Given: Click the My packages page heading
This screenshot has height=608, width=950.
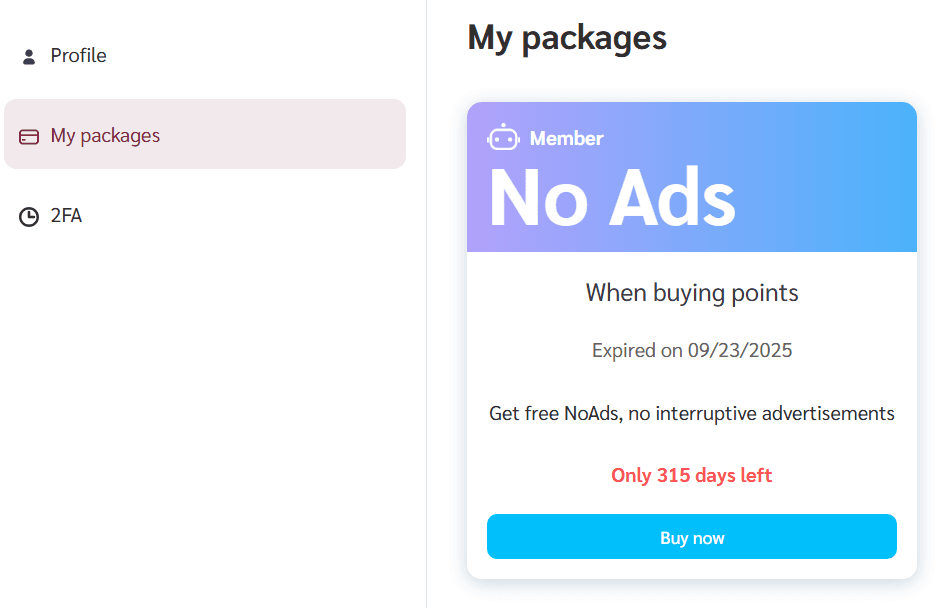Looking at the screenshot, I should pos(567,38).
